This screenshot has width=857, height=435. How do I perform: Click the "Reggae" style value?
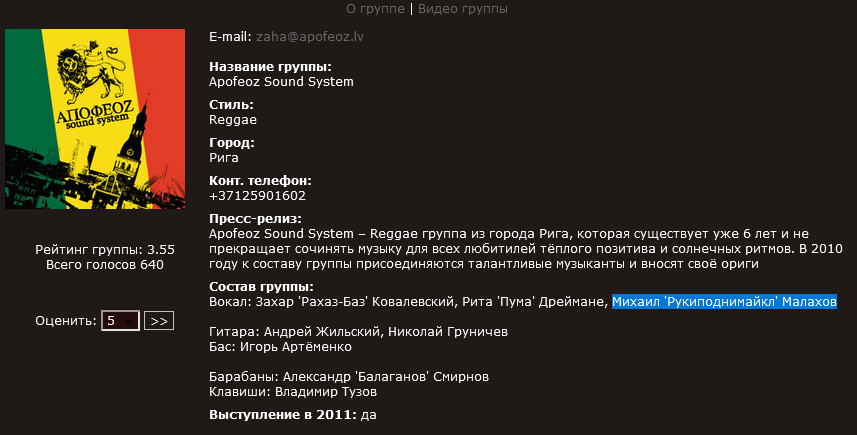(233, 120)
